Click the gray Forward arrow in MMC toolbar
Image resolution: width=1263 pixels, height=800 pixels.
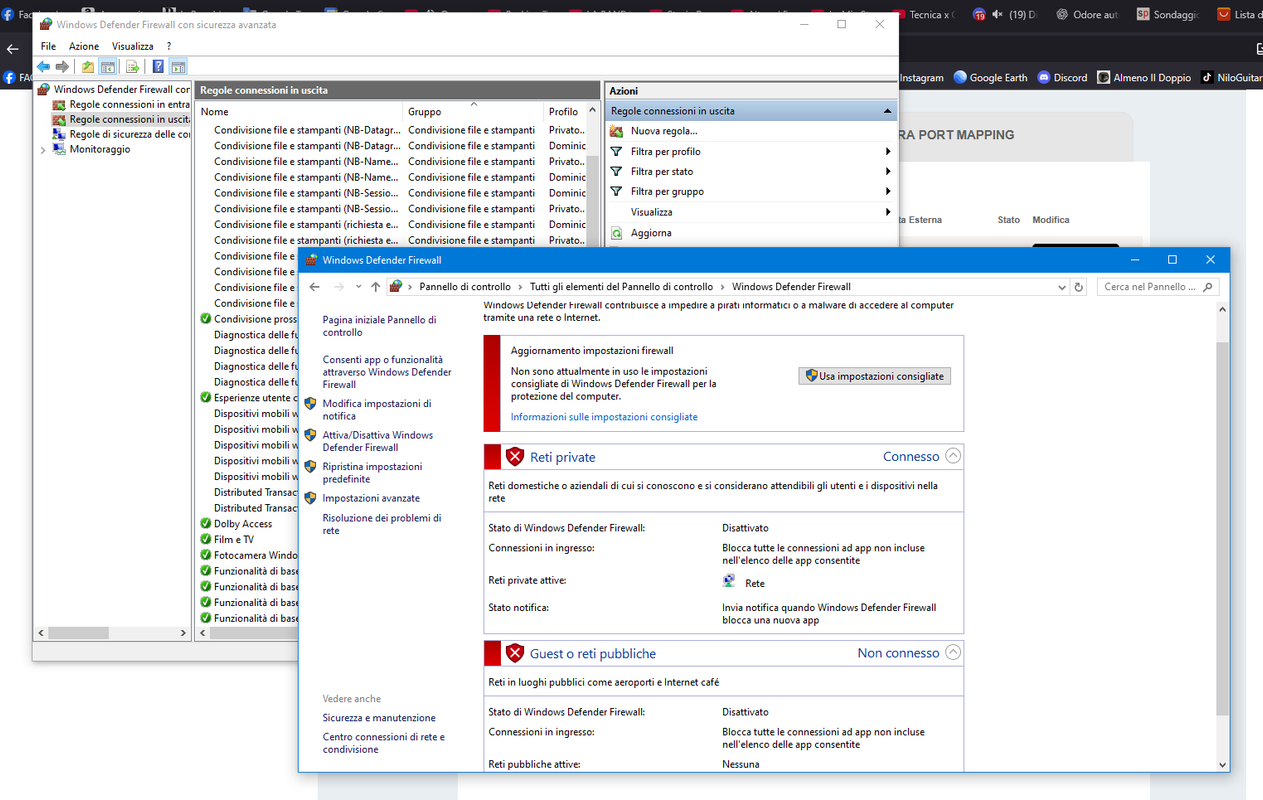[62, 67]
